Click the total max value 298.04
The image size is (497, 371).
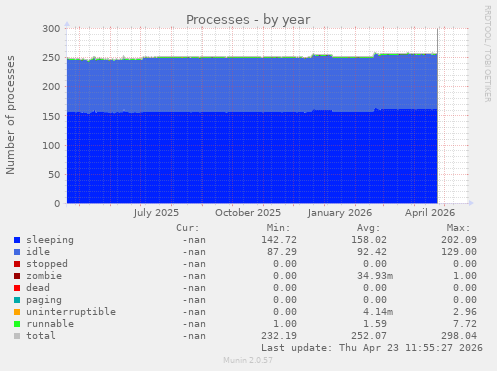459,336
